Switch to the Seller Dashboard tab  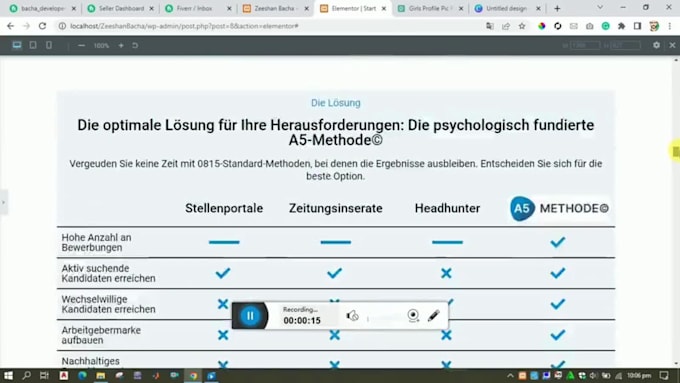tap(121, 8)
